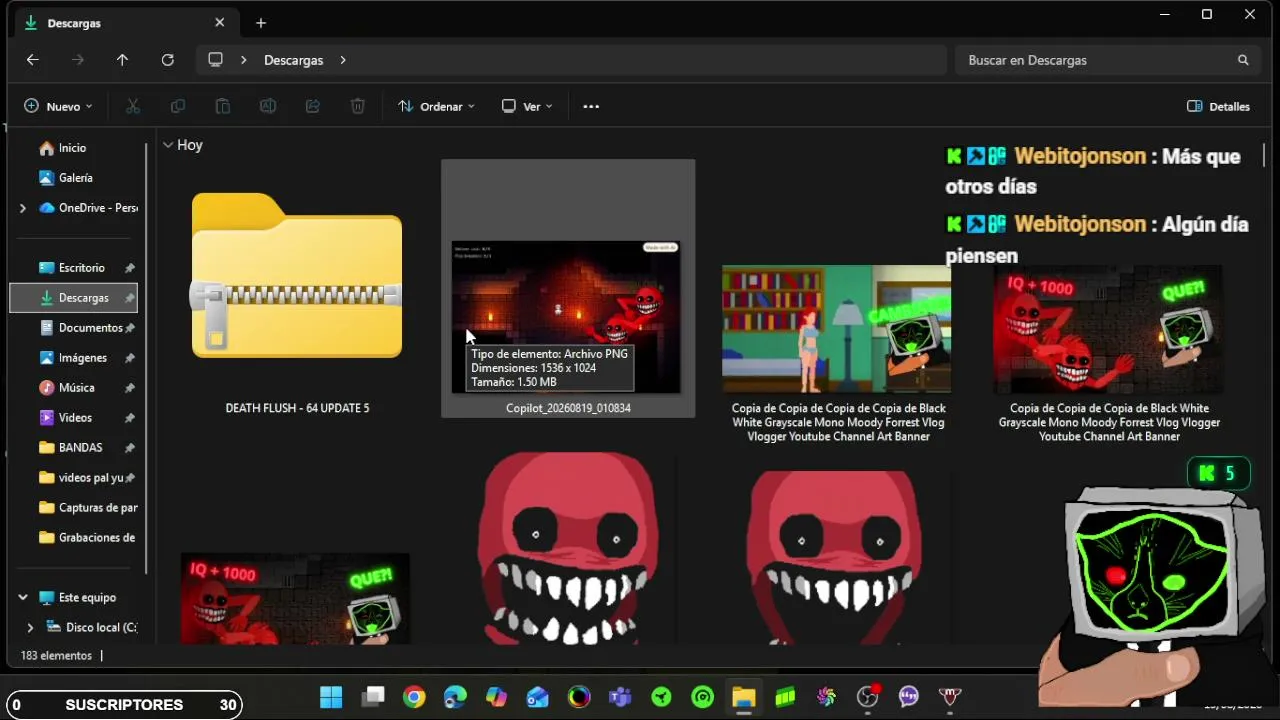Viewport: 1280px width, 720px height.
Task: Expand chevron before Descargas in address bar
Action: pyautogui.click(x=243, y=60)
